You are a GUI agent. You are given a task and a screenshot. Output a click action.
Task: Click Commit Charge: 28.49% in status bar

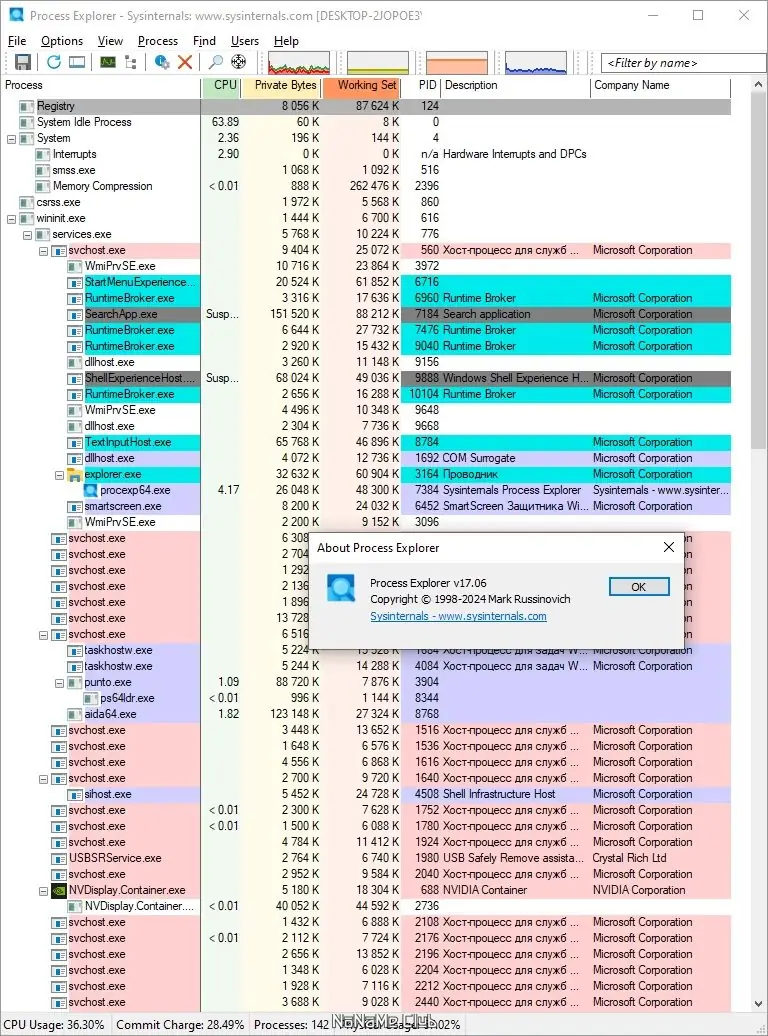tap(180, 1025)
